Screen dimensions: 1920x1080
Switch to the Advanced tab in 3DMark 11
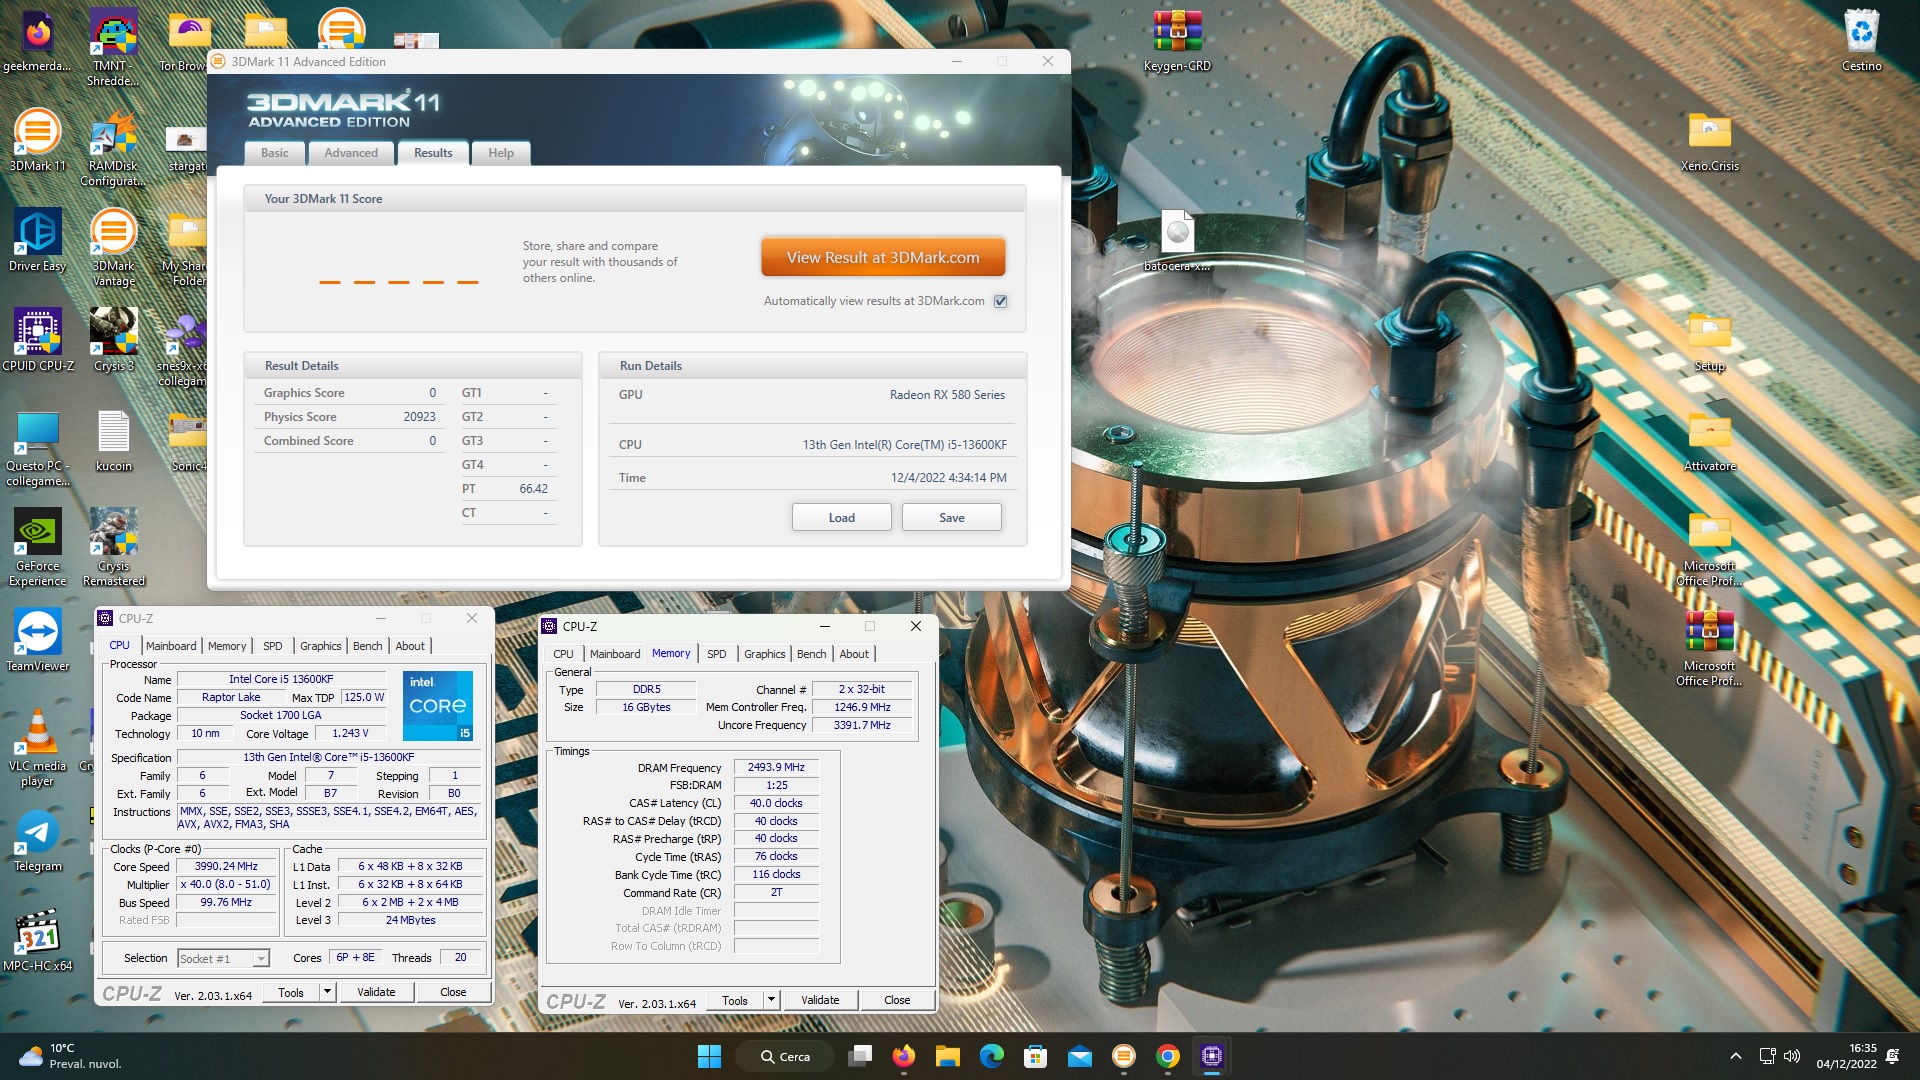point(351,153)
